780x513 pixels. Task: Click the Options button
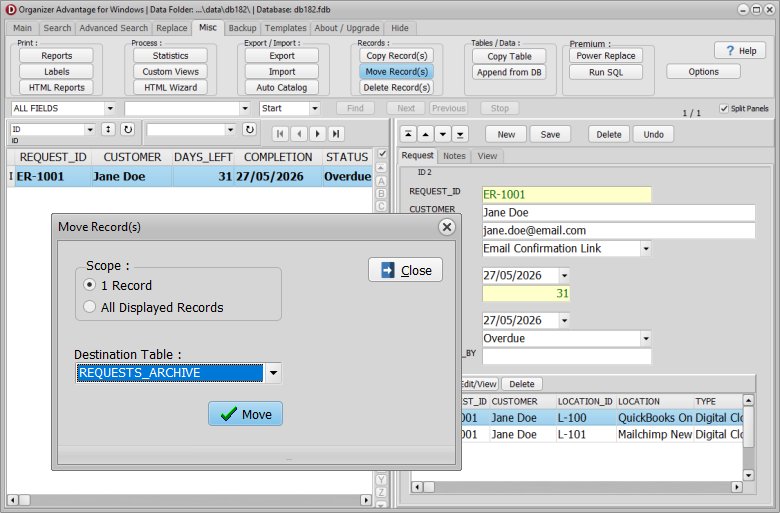click(x=703, y=72)
